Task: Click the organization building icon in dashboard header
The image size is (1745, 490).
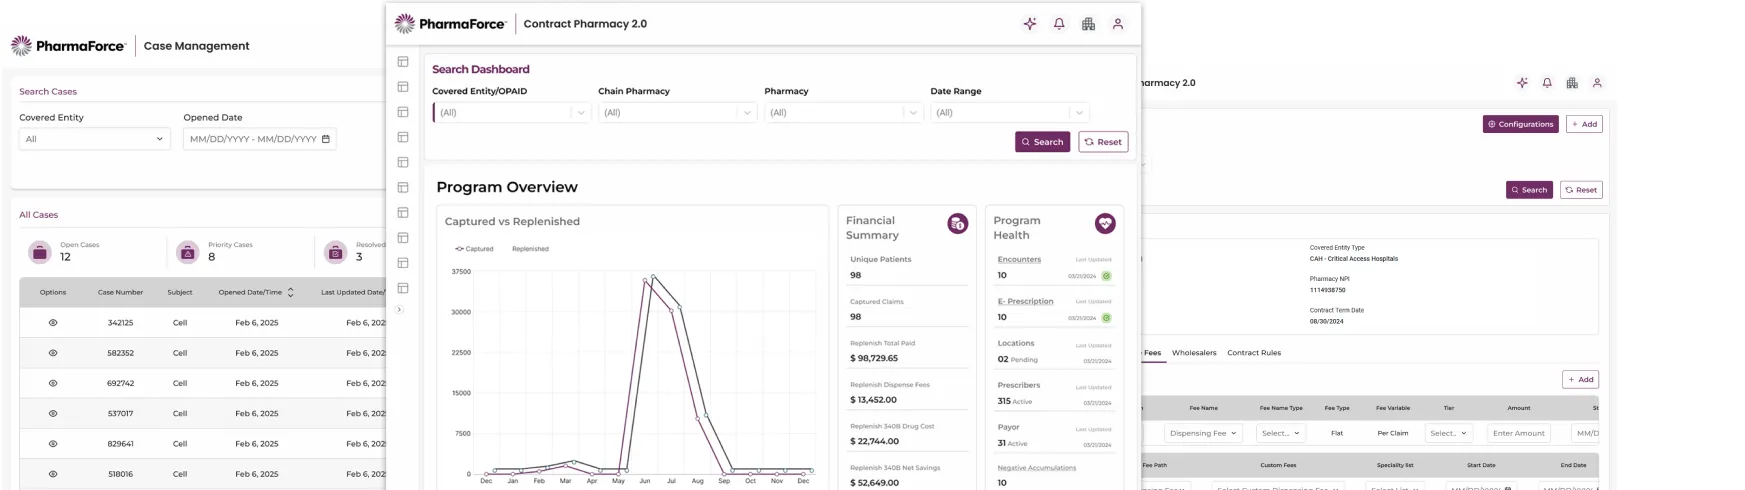Action: click(1088, 24)
